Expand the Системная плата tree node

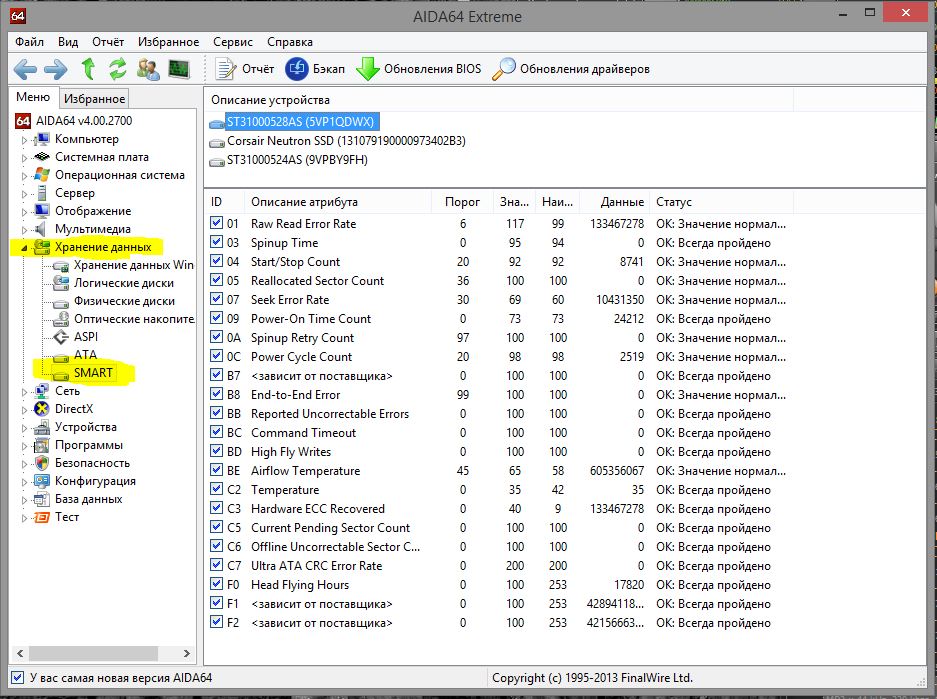(25, 158)
